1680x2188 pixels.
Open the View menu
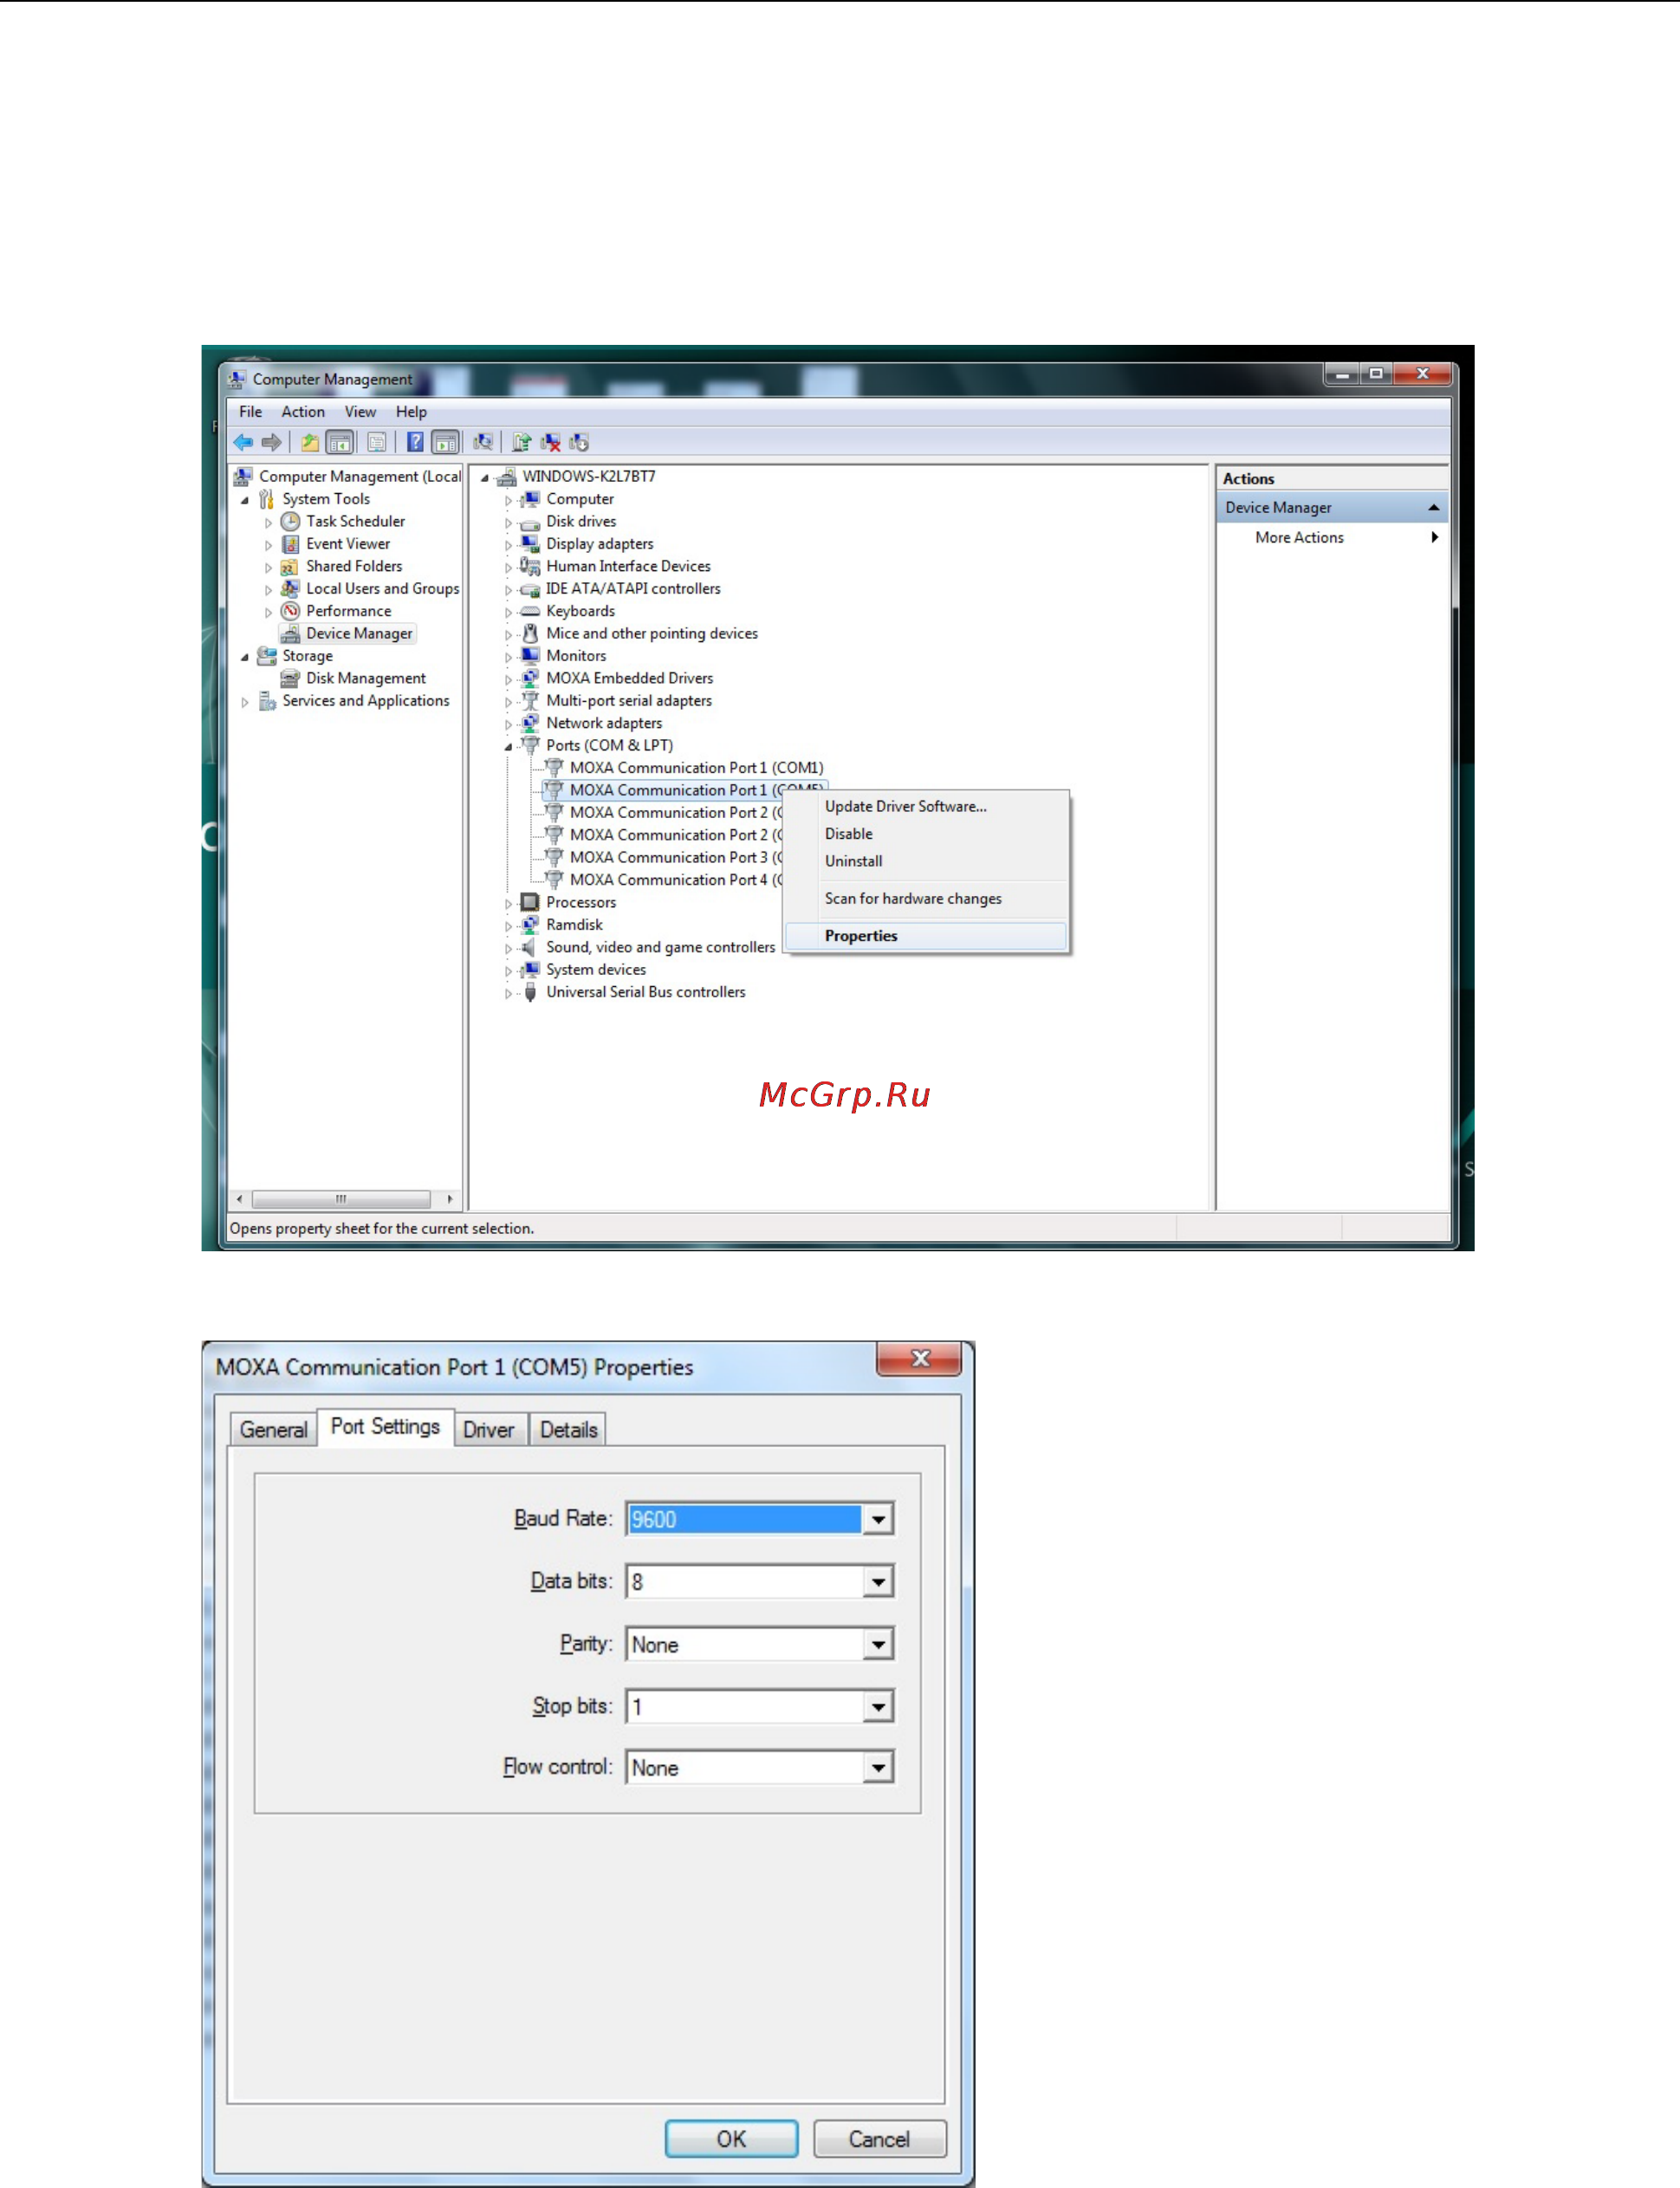pos(360,412)
